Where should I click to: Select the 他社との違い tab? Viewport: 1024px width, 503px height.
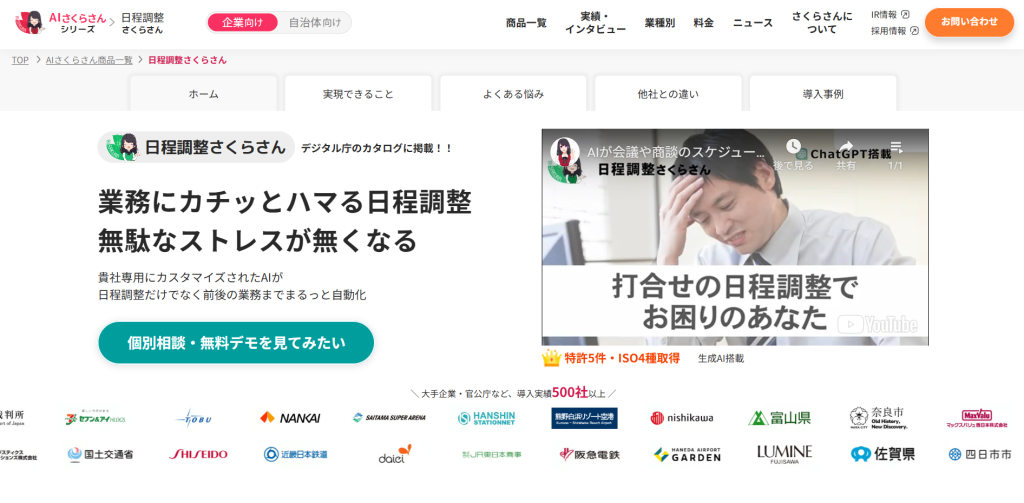click(x=668, y=93)
